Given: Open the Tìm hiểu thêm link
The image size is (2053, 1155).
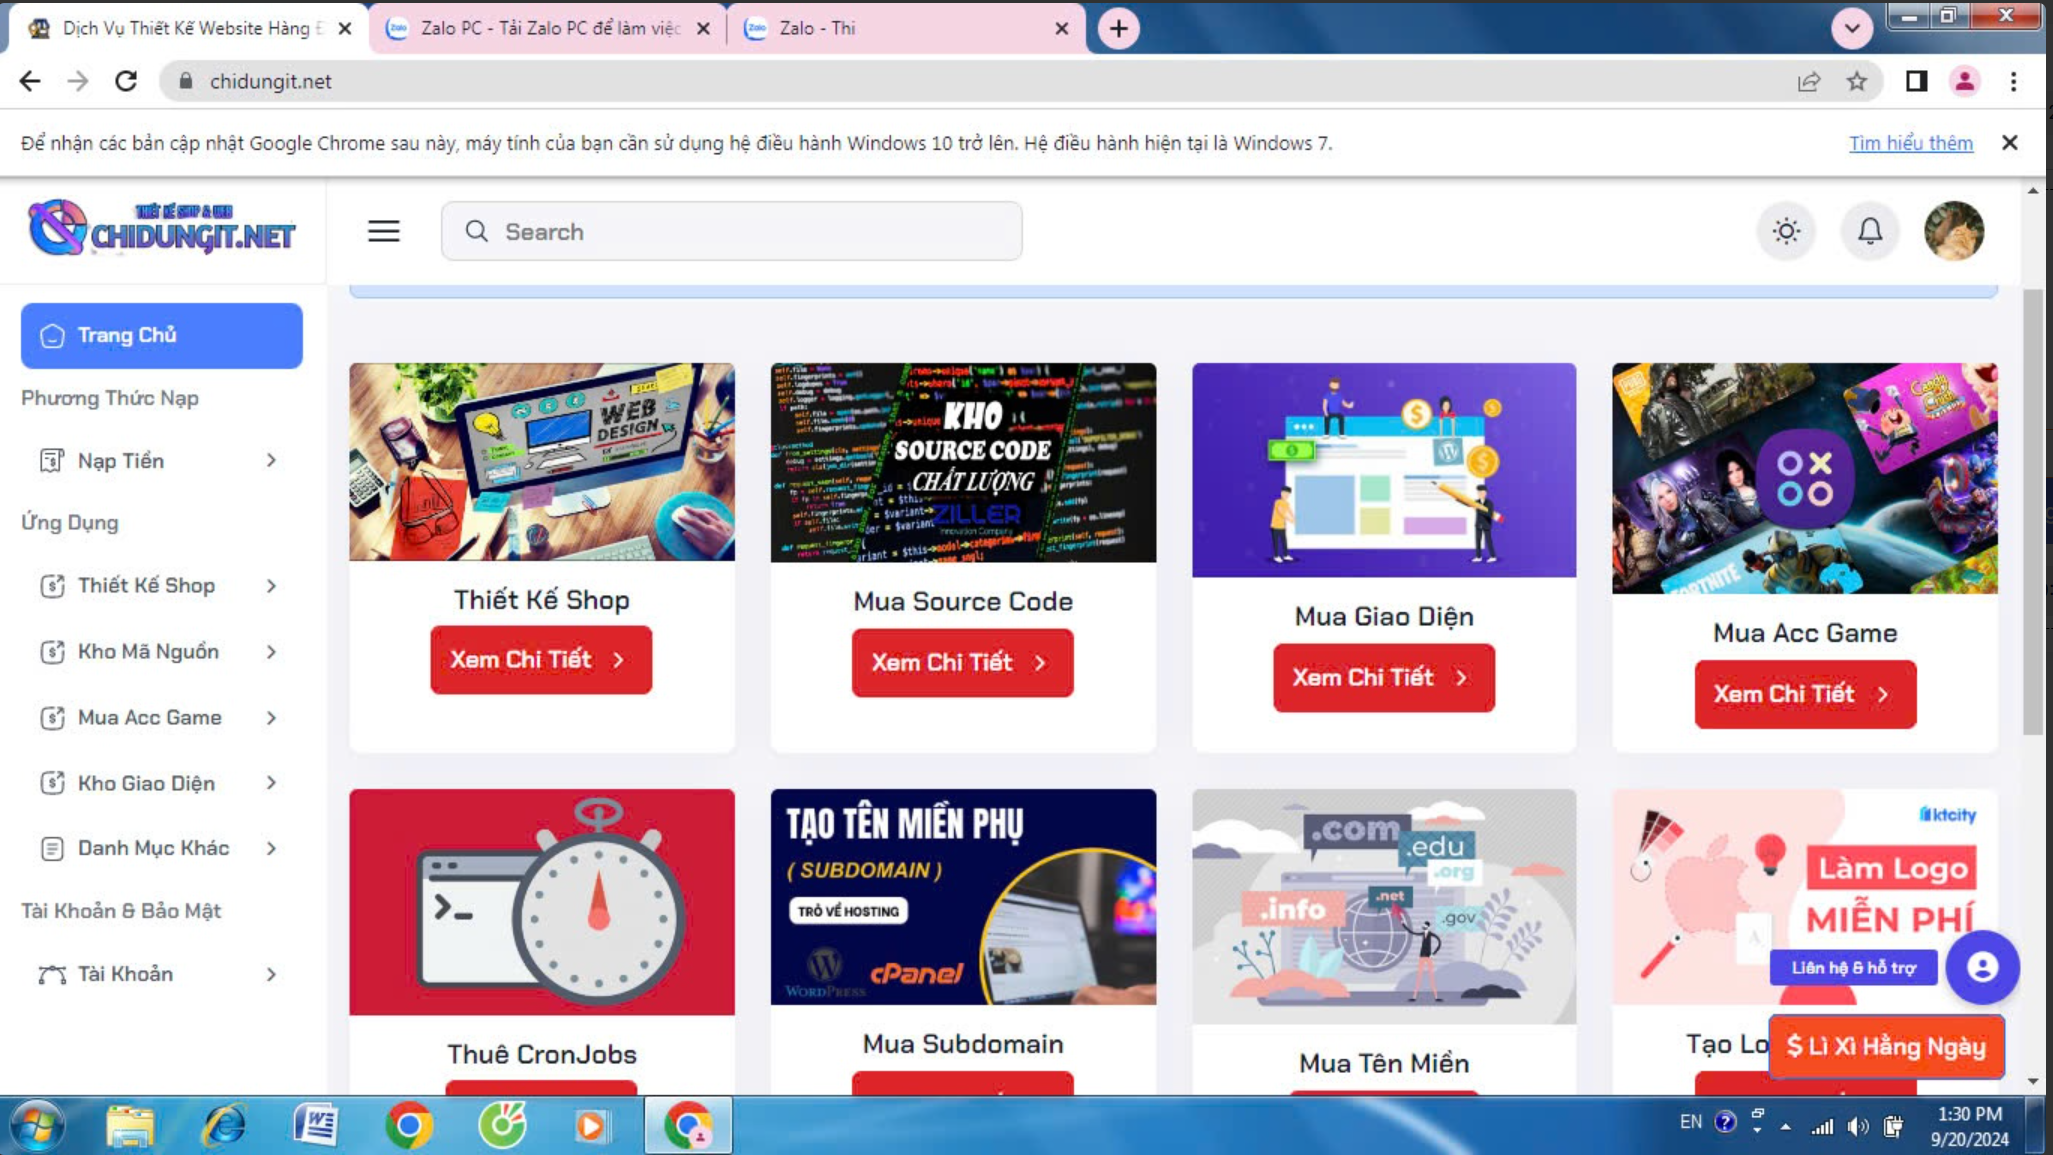Looking at the screenshot, I should tap(1910, 143).
